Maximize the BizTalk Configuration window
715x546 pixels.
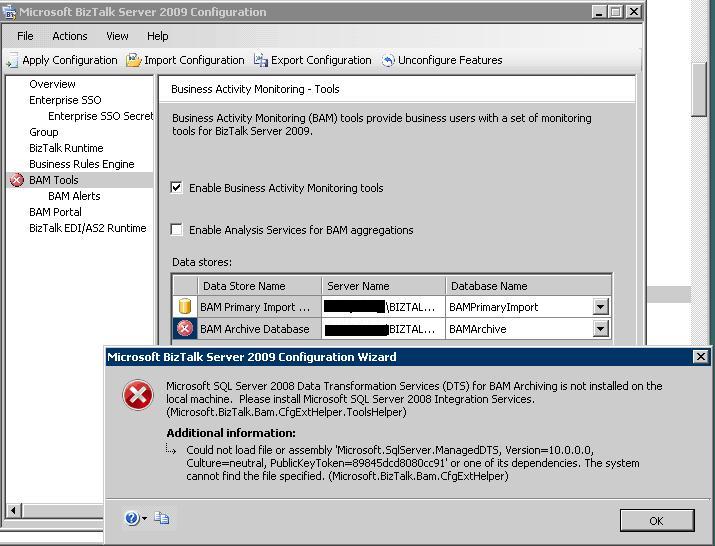coord(616,12)
